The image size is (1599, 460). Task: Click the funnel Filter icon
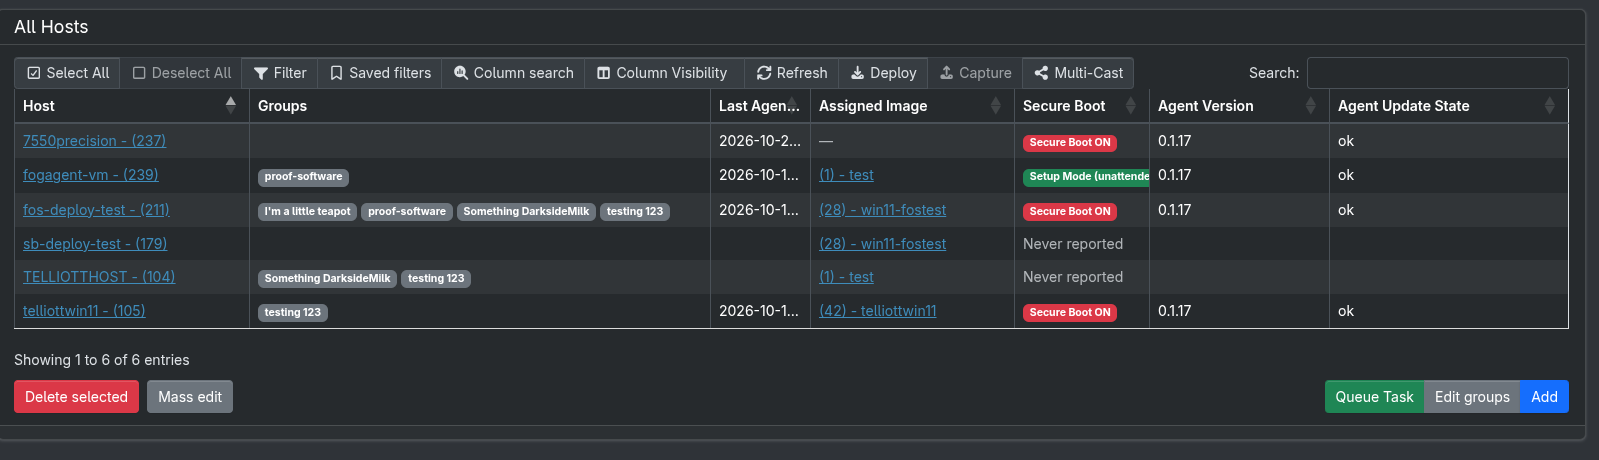pyautogui.click(x=261, y=73)
